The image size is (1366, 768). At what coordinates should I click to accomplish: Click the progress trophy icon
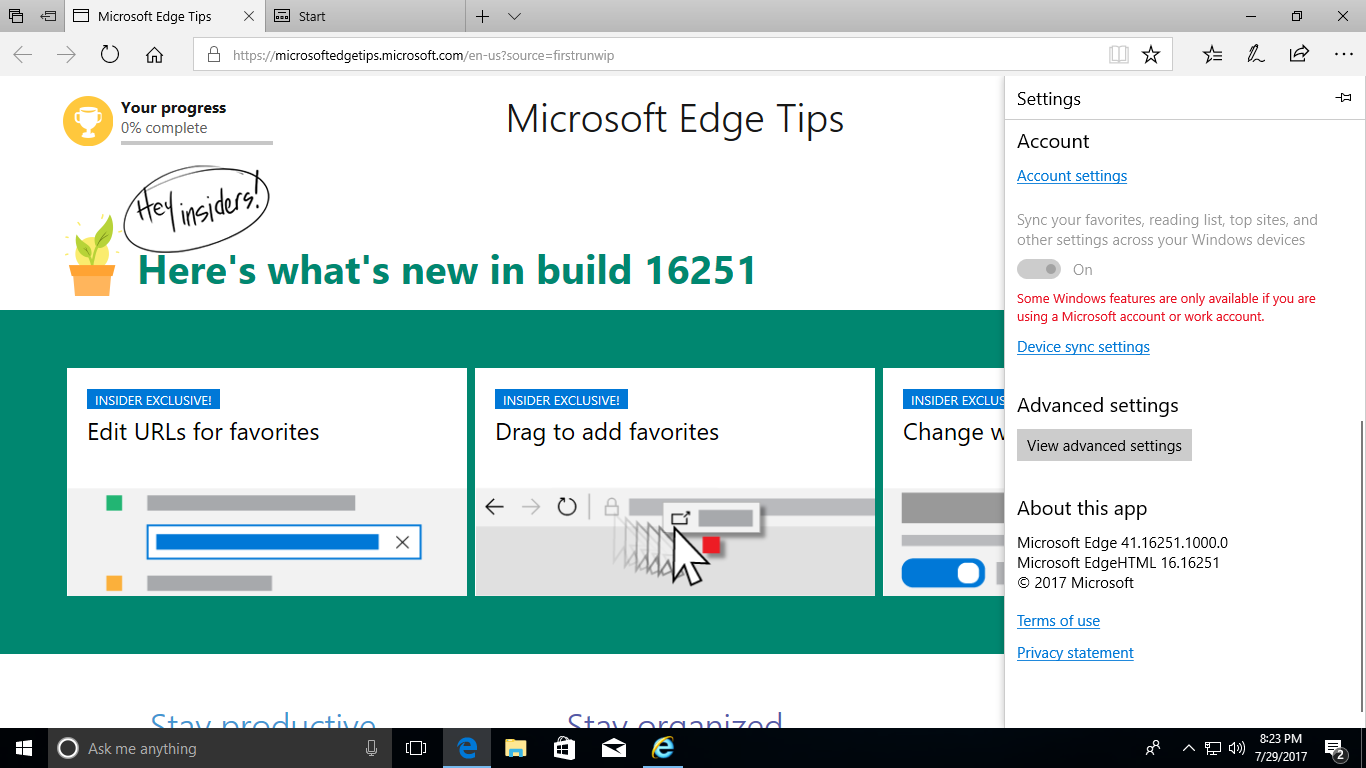pos(88,121)
